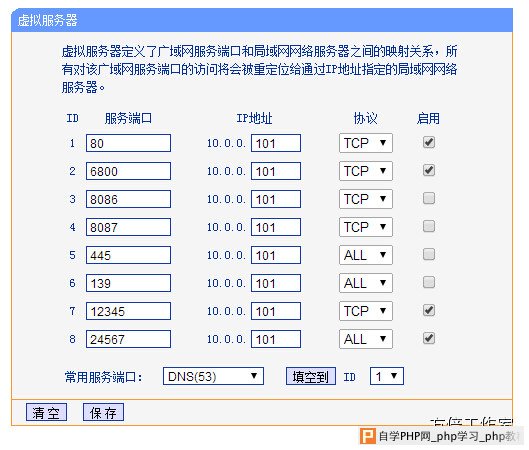Open the ALL protocol dropdown for port 445
Screen dimensions: 529x450
coord(366,255)
